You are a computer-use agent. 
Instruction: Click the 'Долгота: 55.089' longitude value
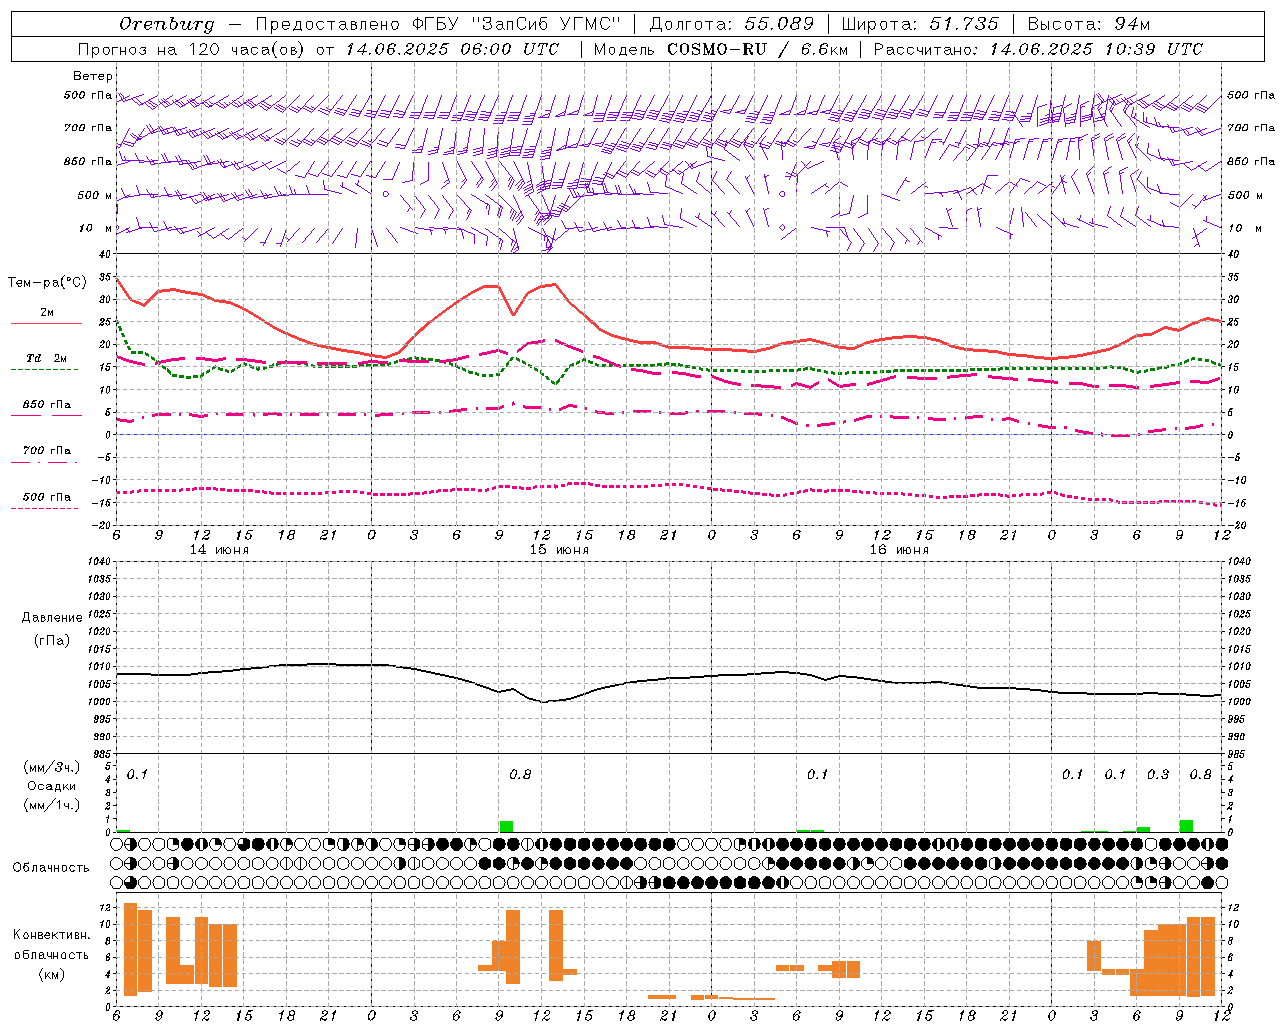coord(732,23)
